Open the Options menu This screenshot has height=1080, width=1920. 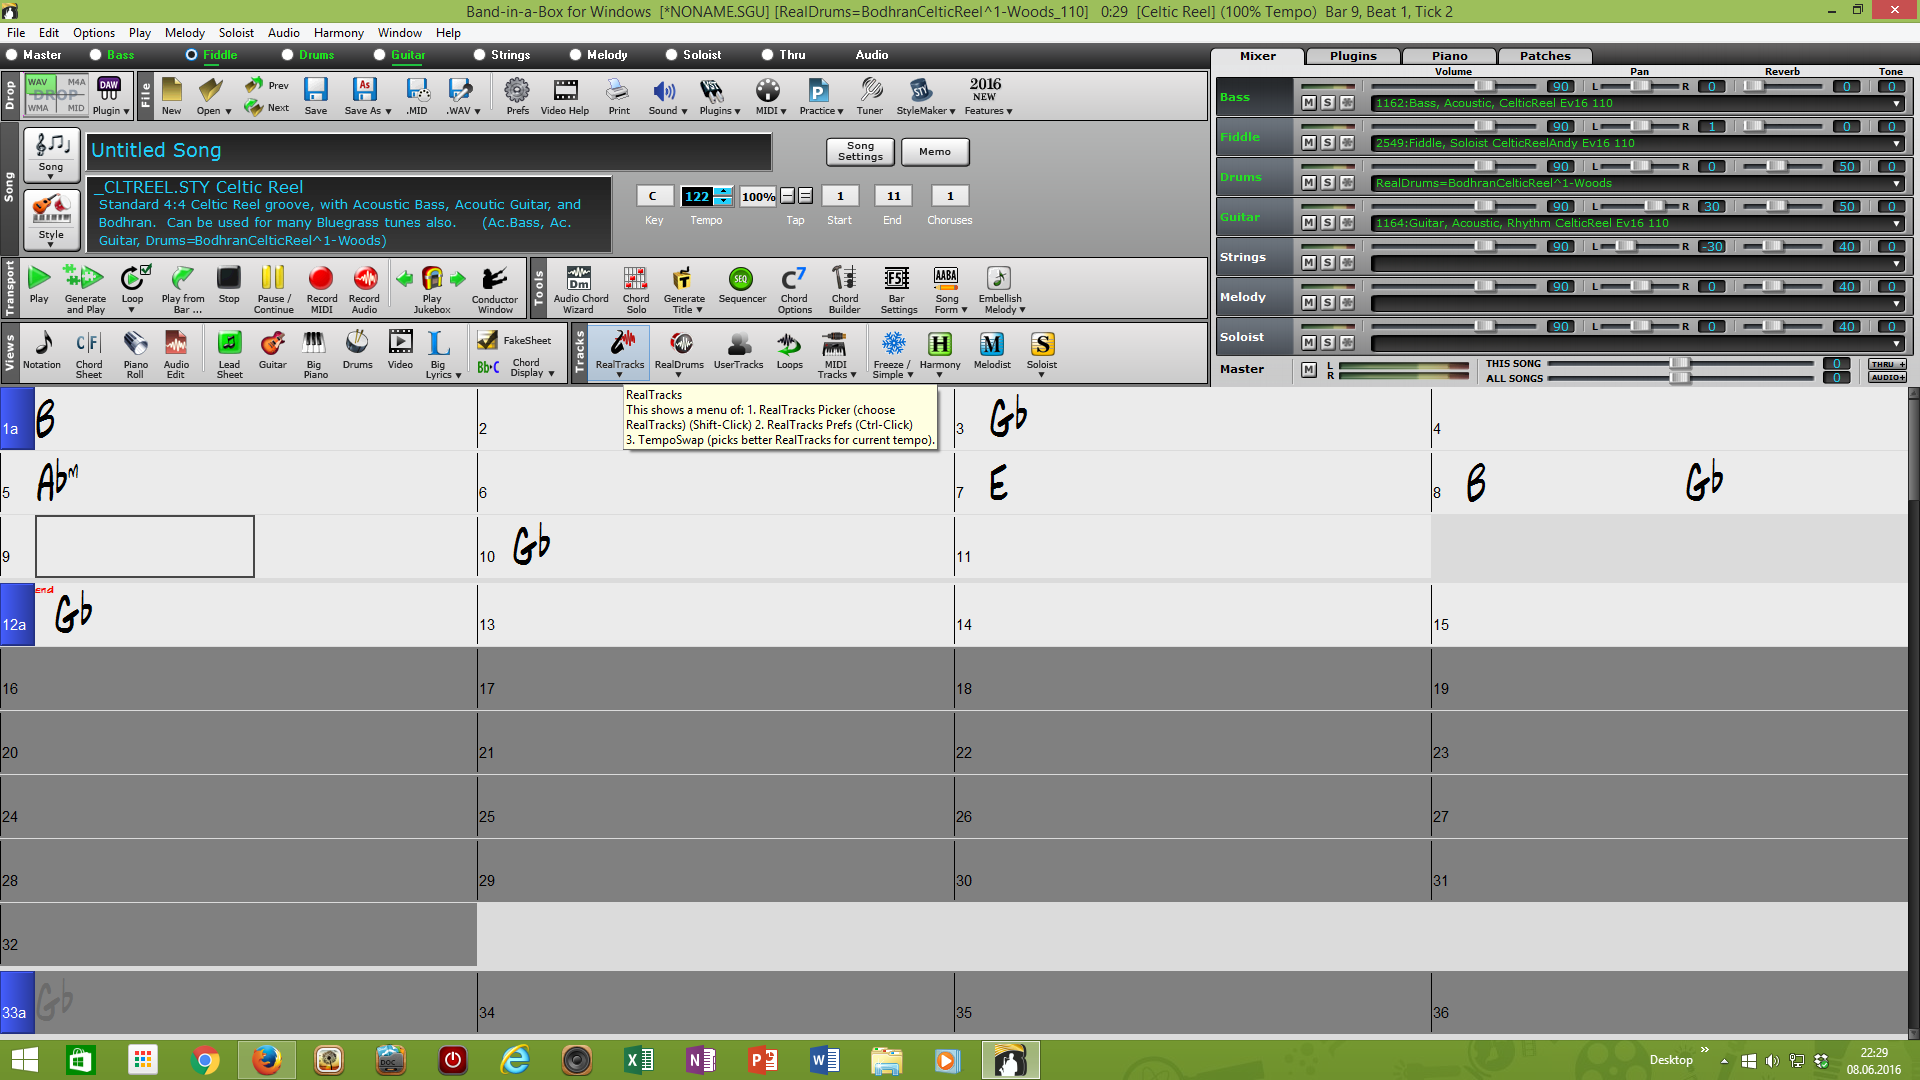[93, 33]
